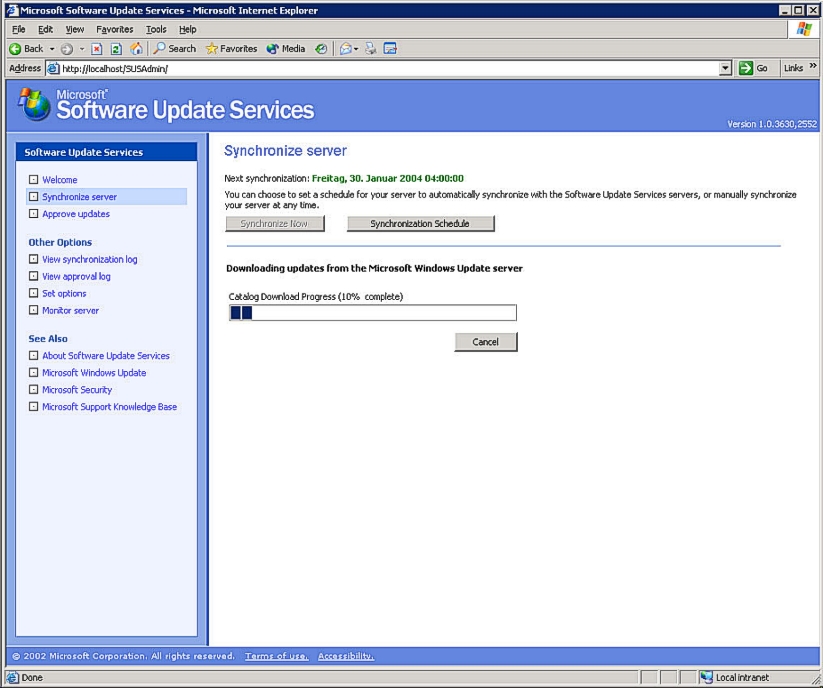Click the Forward arrow icon

pos(67,49)
